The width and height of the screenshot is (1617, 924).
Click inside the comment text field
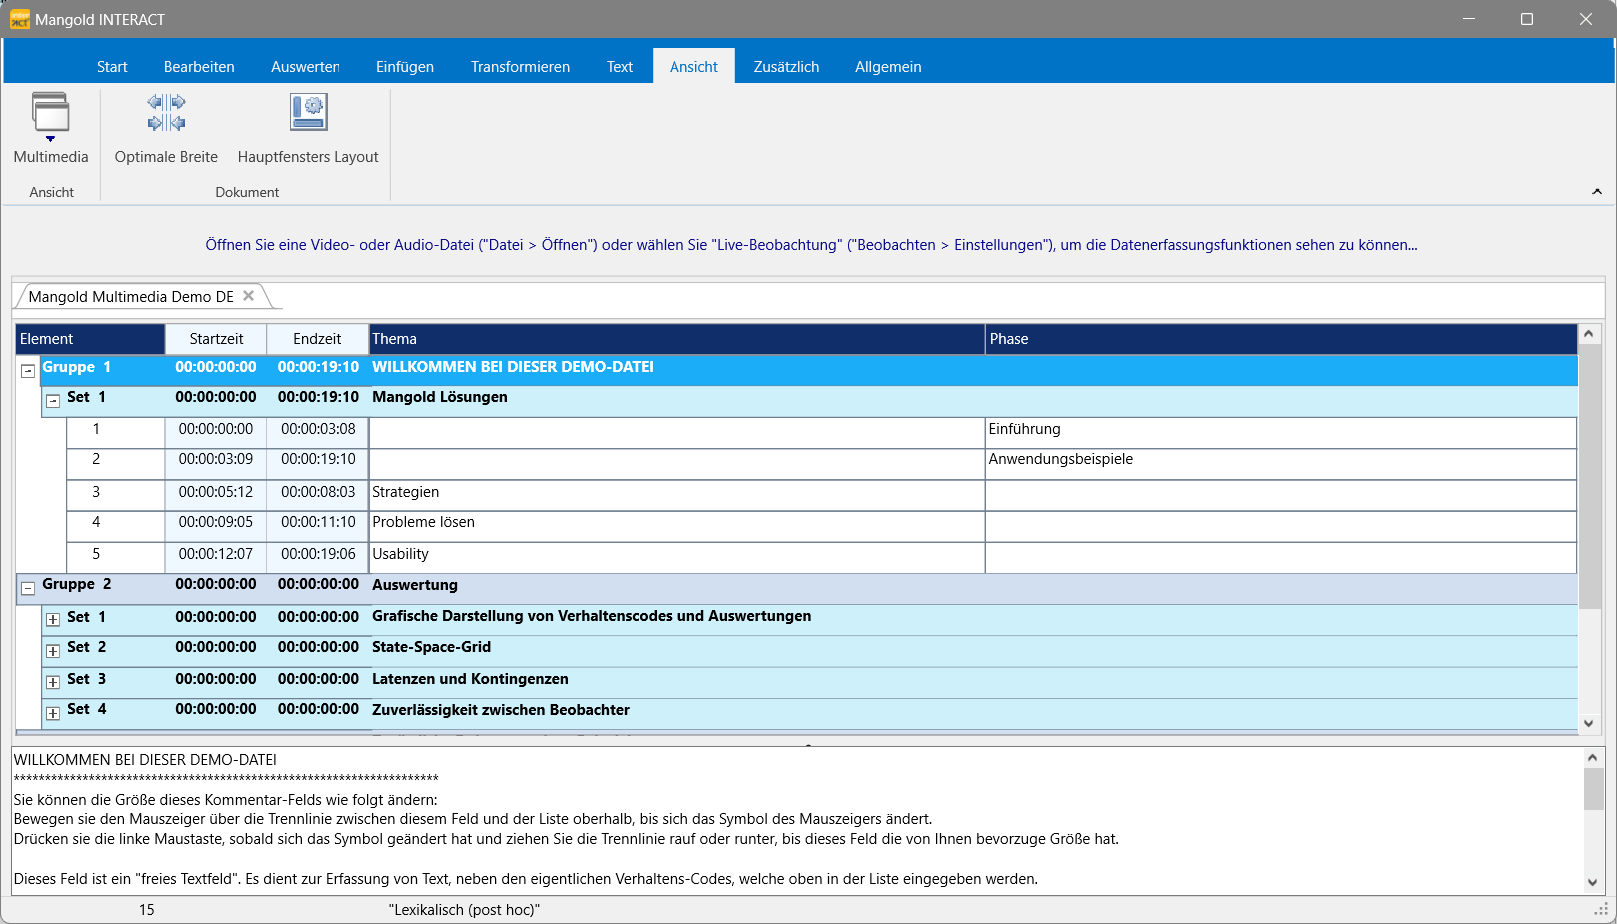(x=797, y=820)
